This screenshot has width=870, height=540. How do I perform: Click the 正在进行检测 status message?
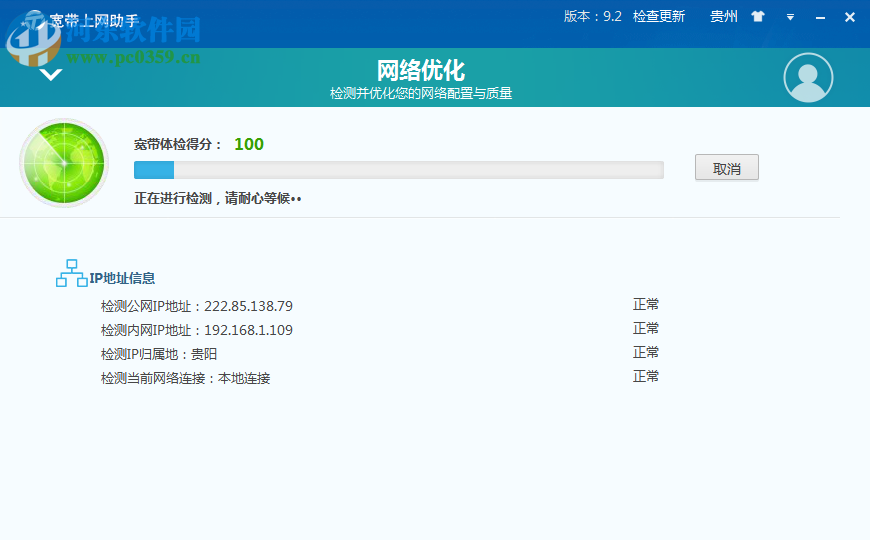coord(218,199)
